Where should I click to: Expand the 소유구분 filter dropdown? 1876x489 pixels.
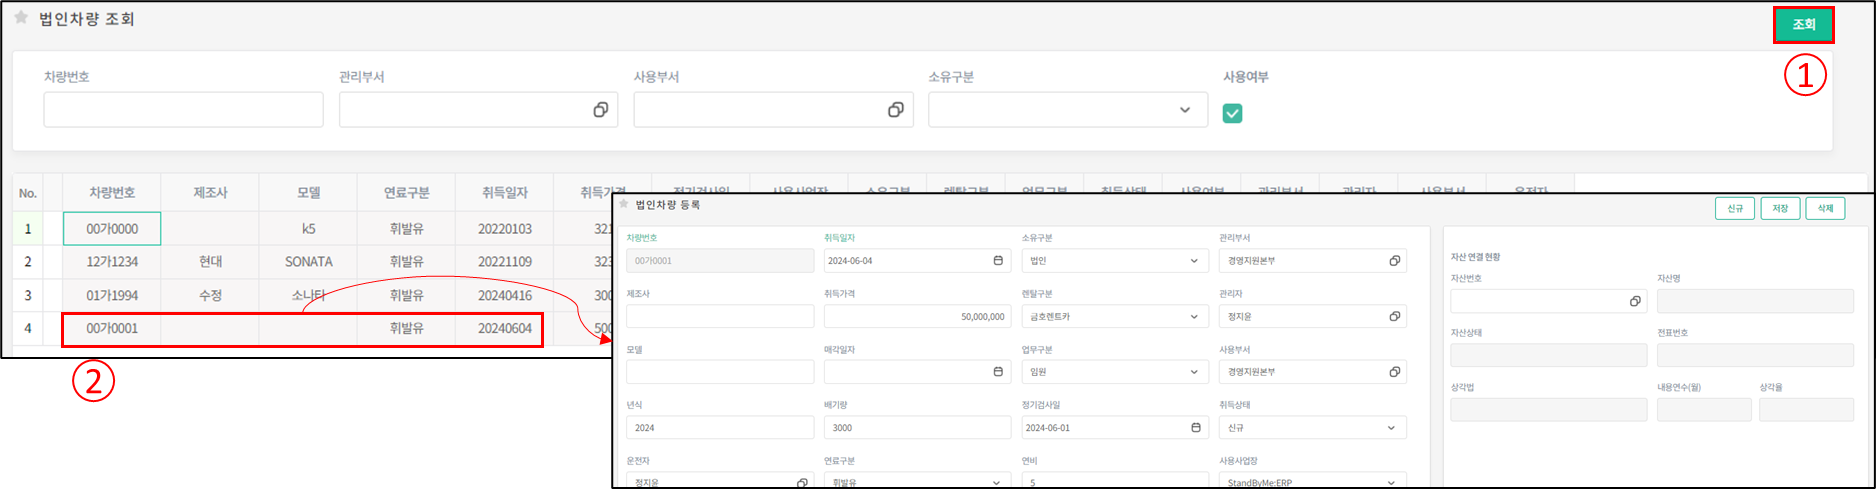tap(1184, 110)
